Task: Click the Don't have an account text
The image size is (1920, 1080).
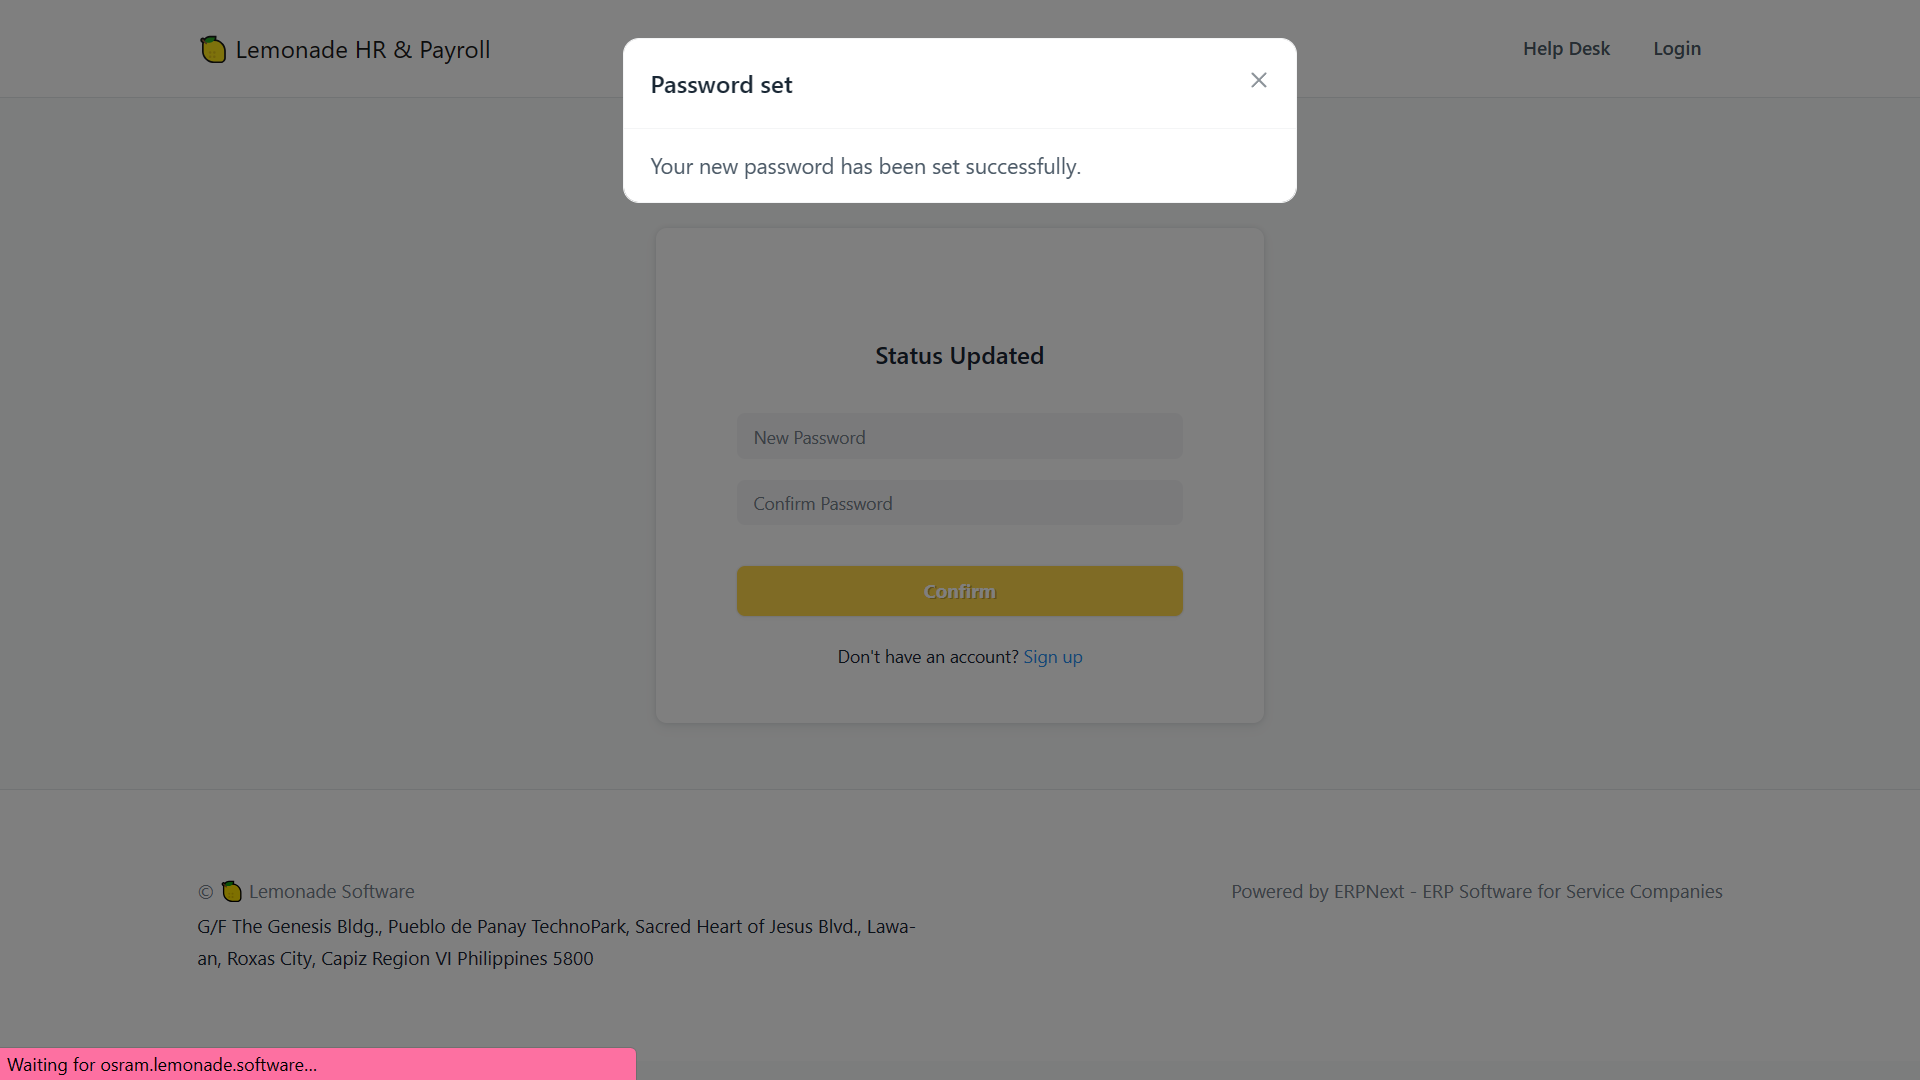Action: click(928, 657)
